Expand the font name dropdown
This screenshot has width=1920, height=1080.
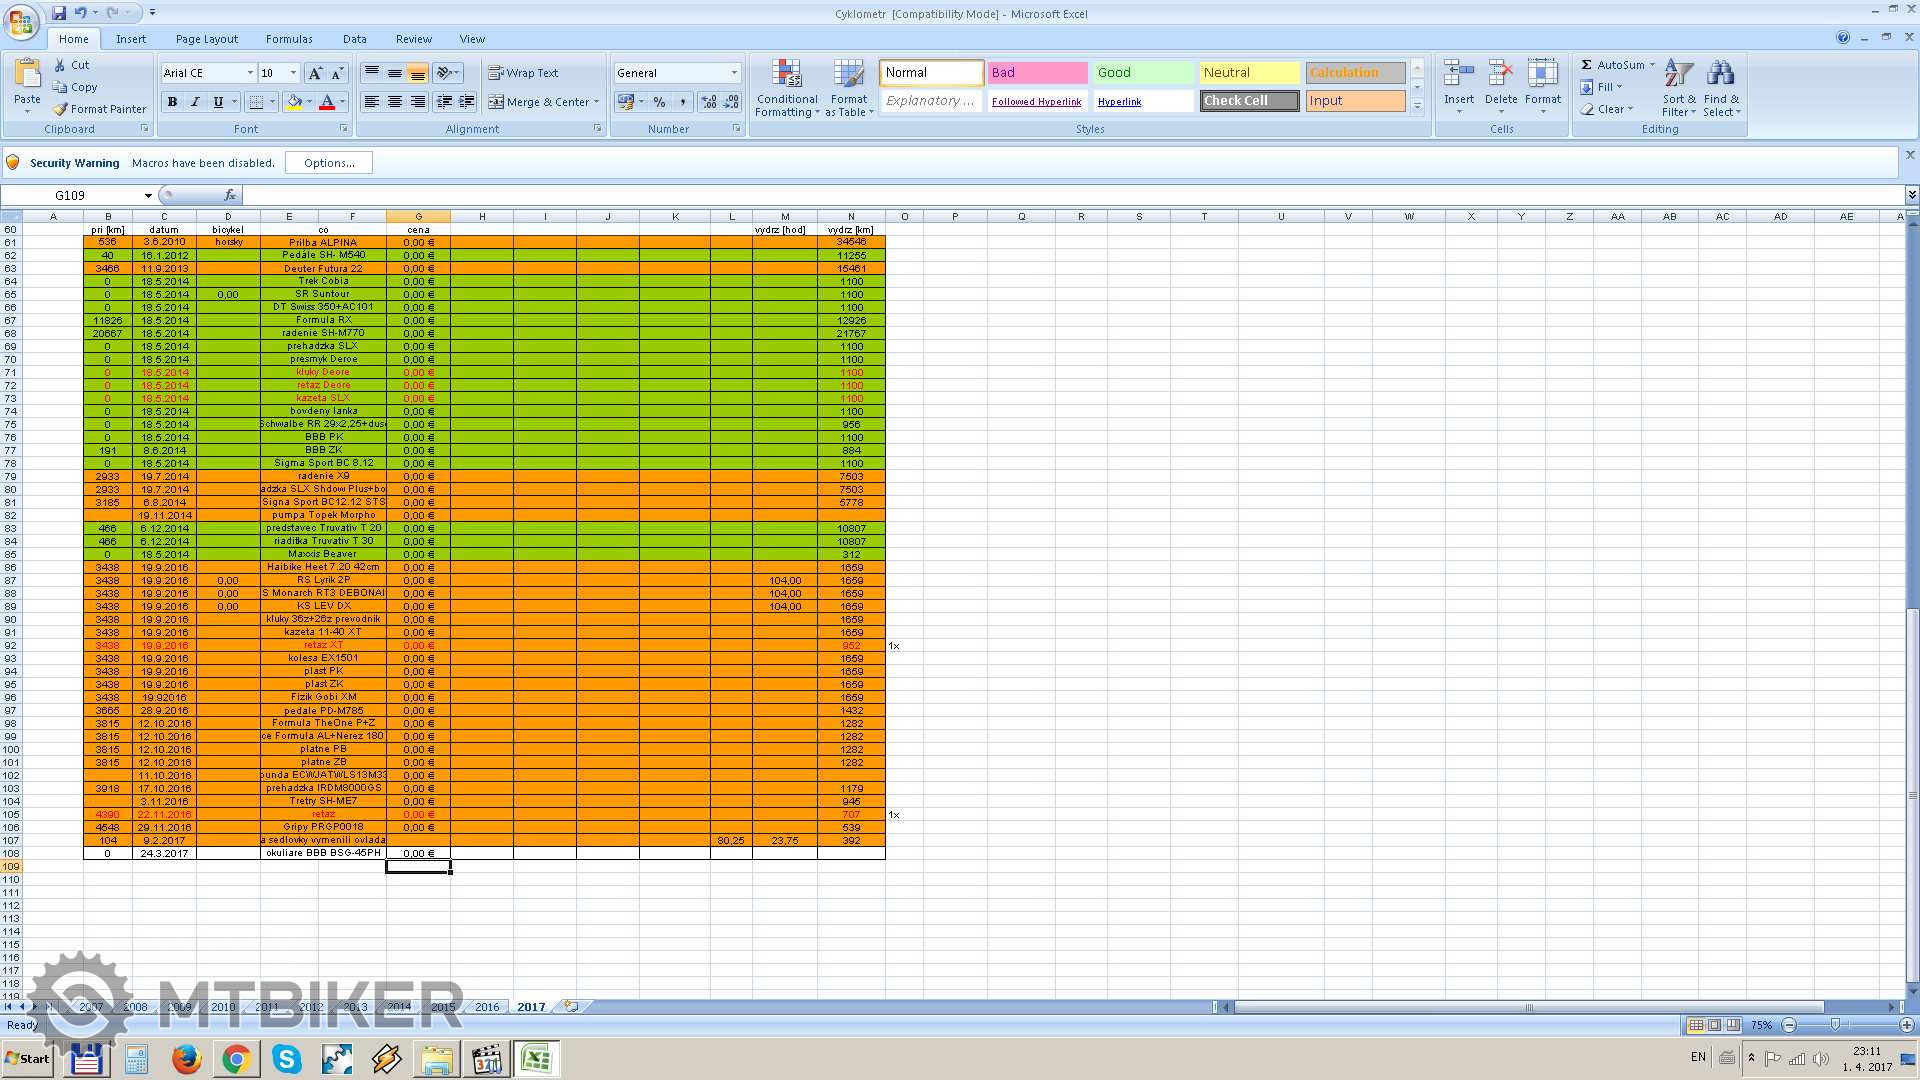250,73
